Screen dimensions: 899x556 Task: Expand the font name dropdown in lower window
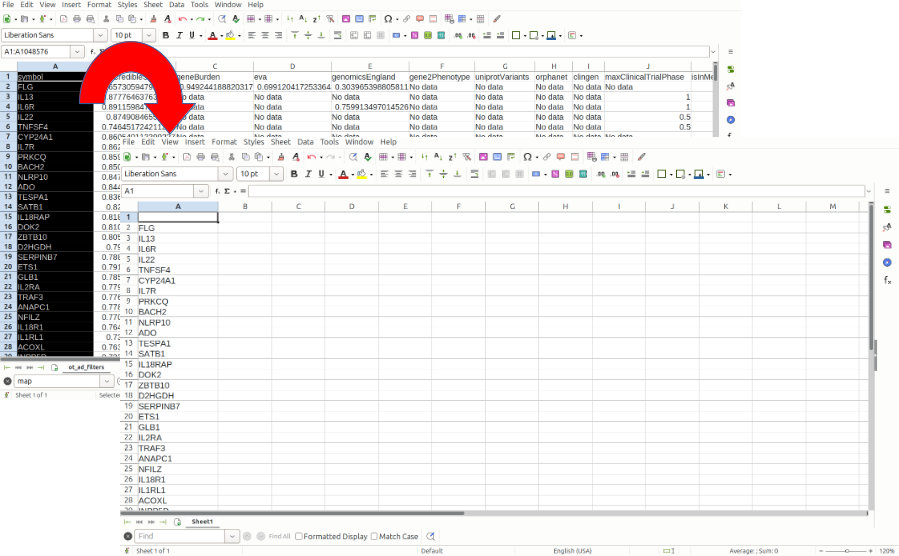pos(226,174)
